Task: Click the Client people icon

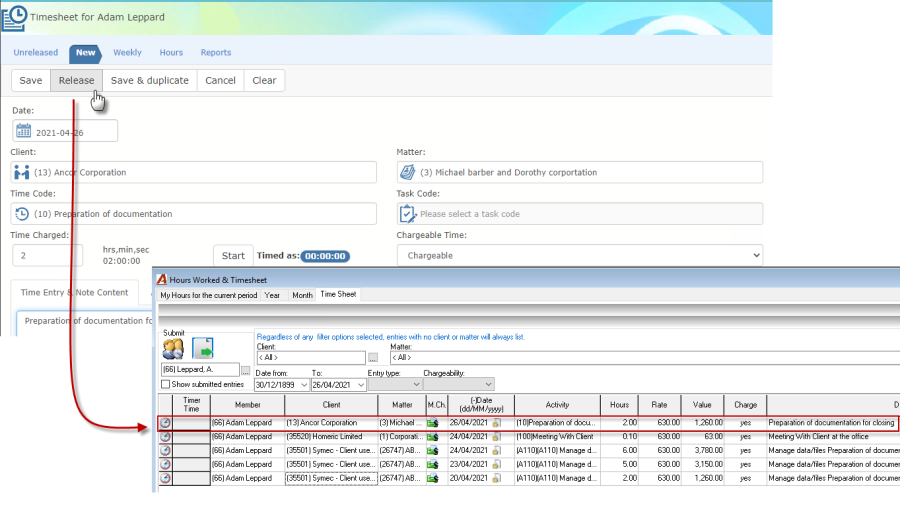Action: pos(22,172)
